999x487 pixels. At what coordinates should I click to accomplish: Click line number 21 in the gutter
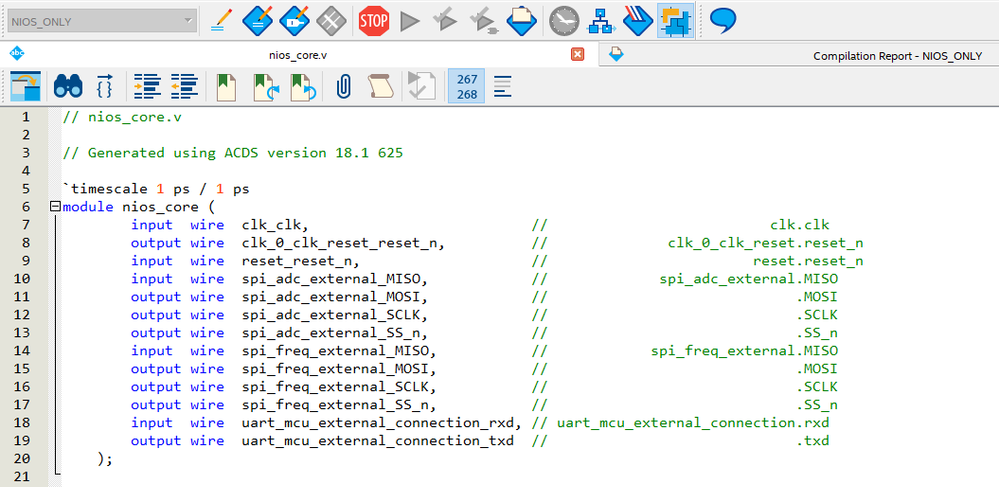click(21, 477)
